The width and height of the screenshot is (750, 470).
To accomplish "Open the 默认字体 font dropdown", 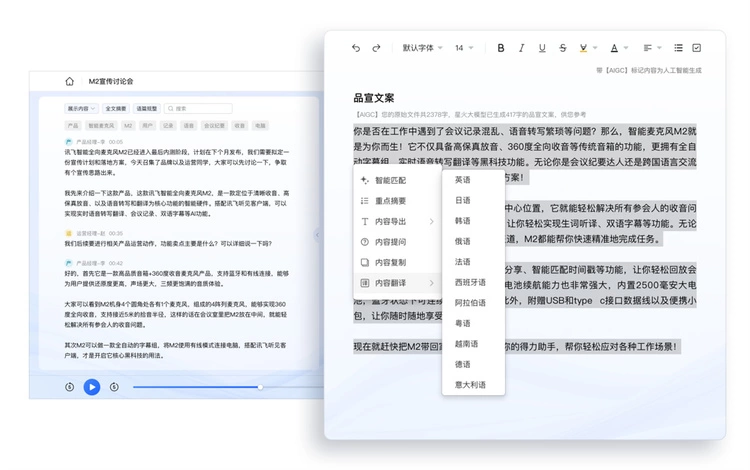I will coord(422,48).
